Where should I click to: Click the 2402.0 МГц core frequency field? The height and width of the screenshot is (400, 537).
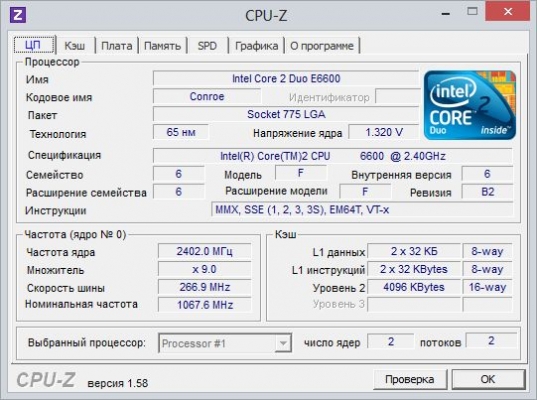(x=204, y=251)
